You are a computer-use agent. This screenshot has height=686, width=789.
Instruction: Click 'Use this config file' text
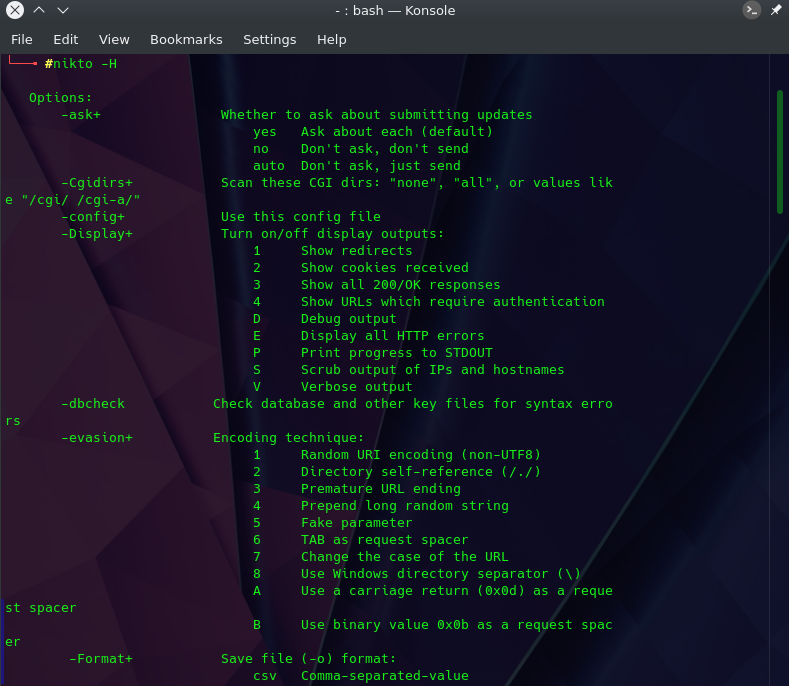tap(301, 217)
